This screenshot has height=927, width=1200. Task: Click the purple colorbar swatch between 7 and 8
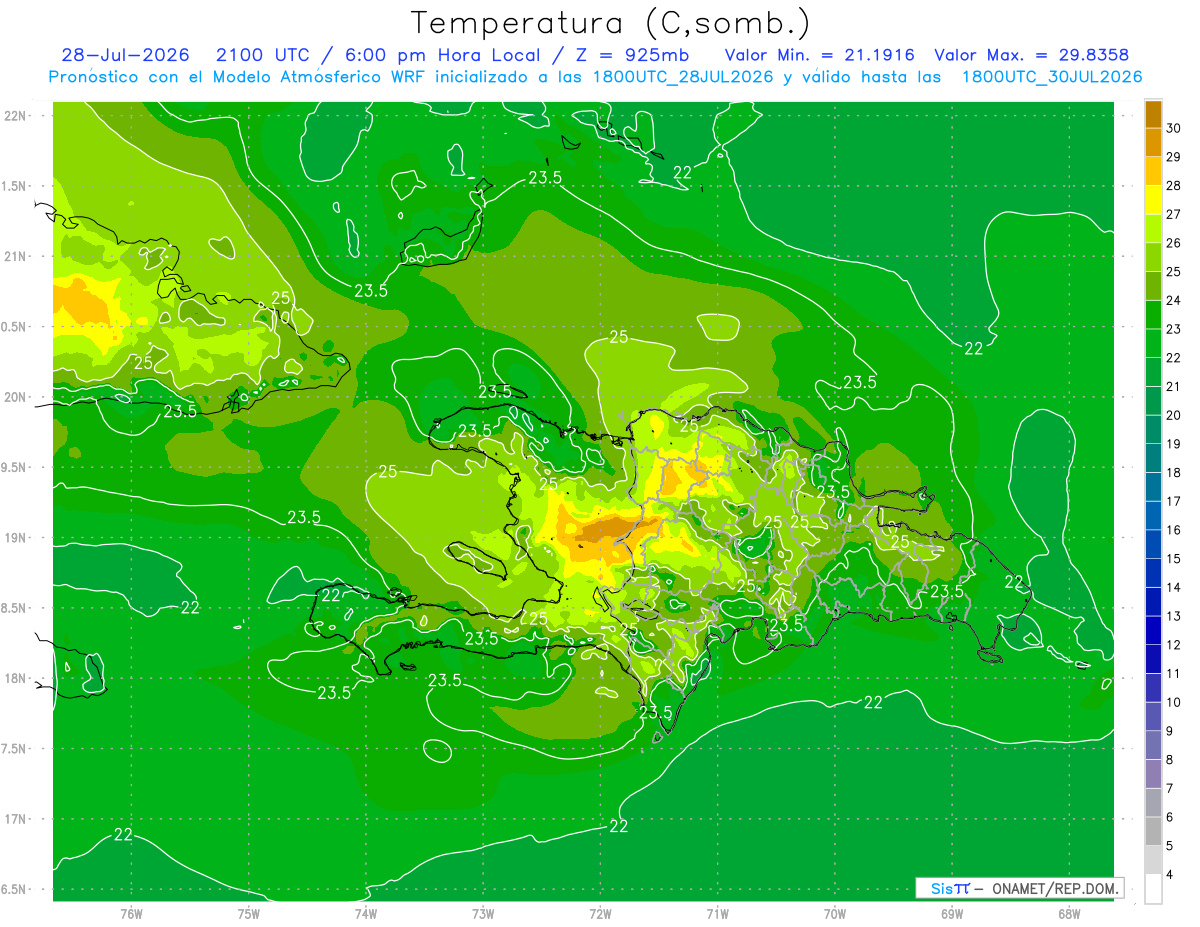1153,774
